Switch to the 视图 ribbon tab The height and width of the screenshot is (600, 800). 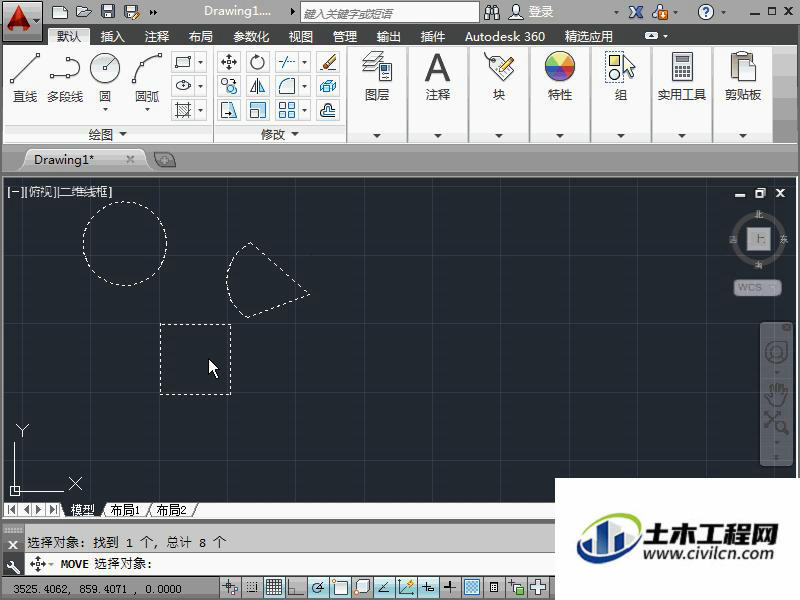coord(301,36)
